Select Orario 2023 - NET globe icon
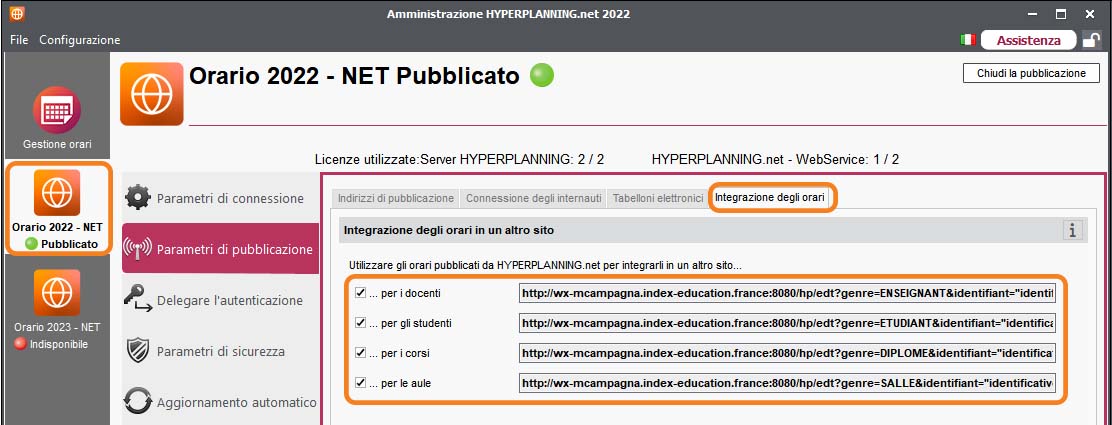This screenshot has height=425, width=1112. coord(57,292)
